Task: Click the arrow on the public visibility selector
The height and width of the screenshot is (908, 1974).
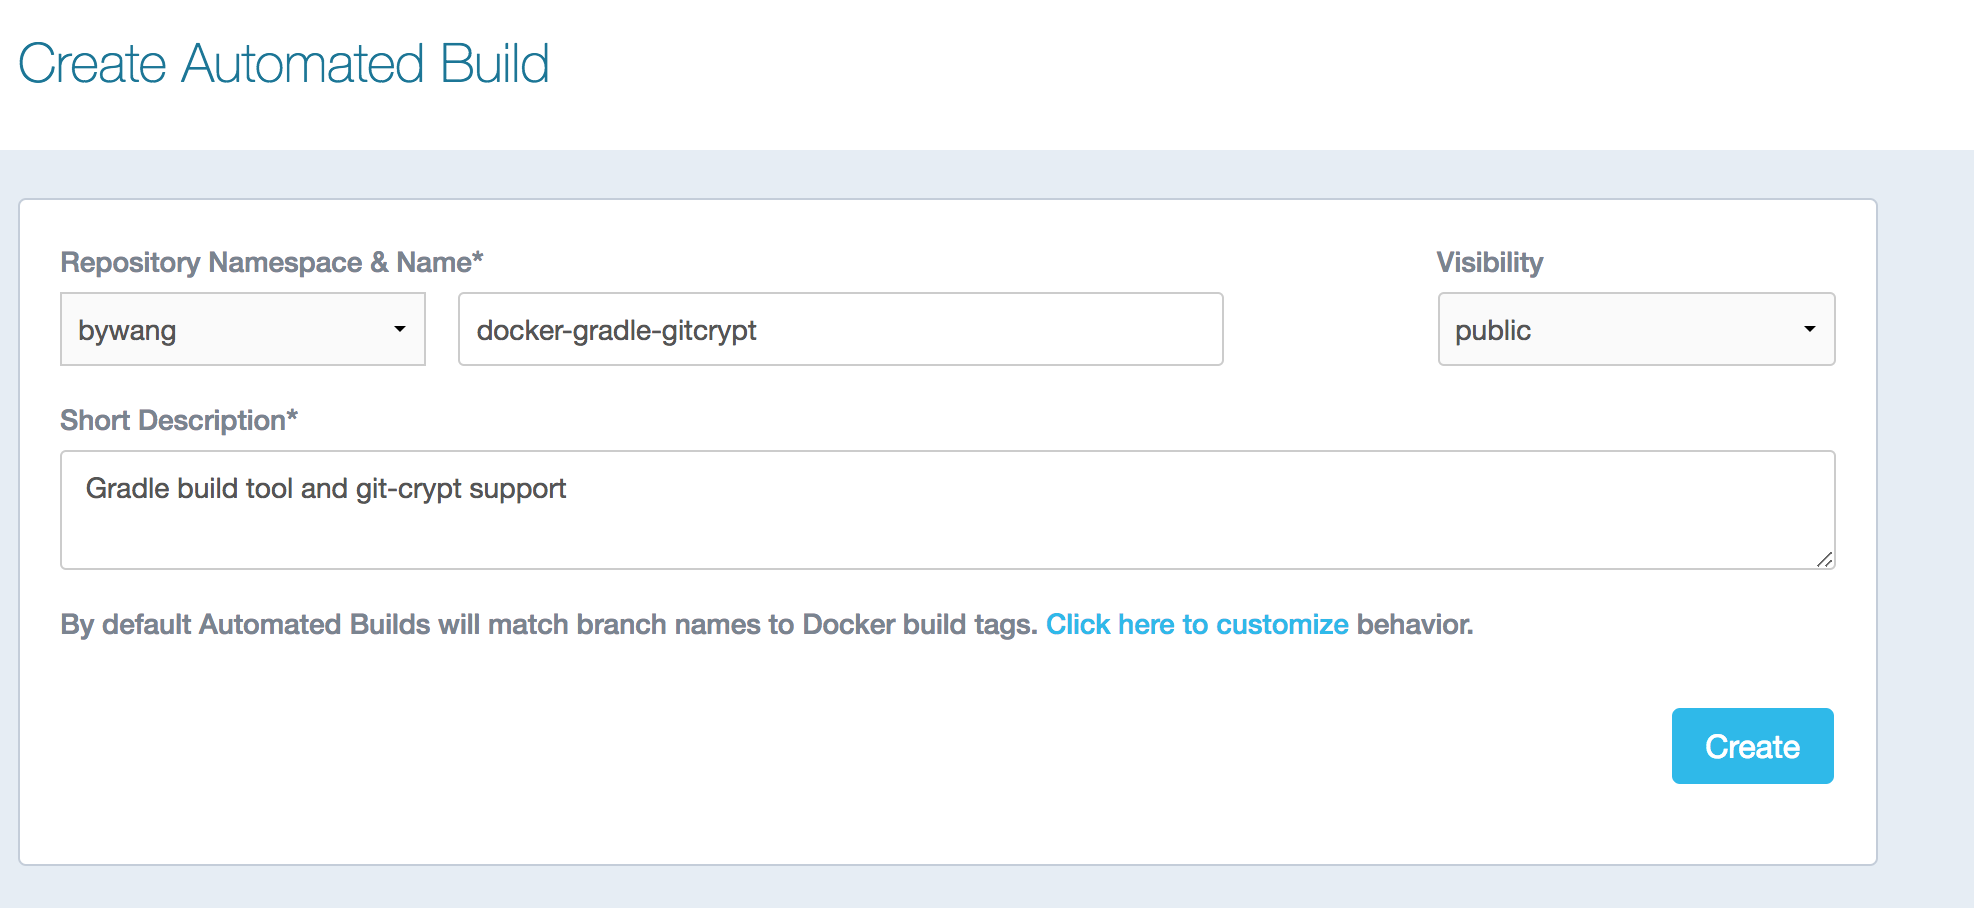Action: point(1809,329)
